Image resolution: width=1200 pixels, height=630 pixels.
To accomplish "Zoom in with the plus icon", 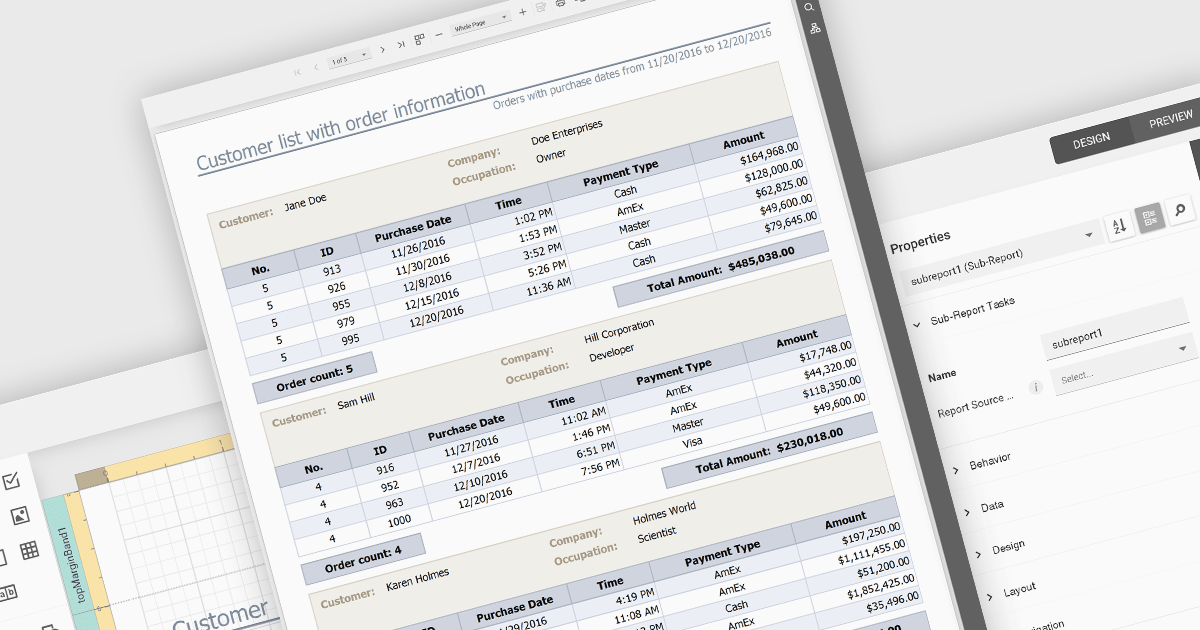I will [522, 13].
